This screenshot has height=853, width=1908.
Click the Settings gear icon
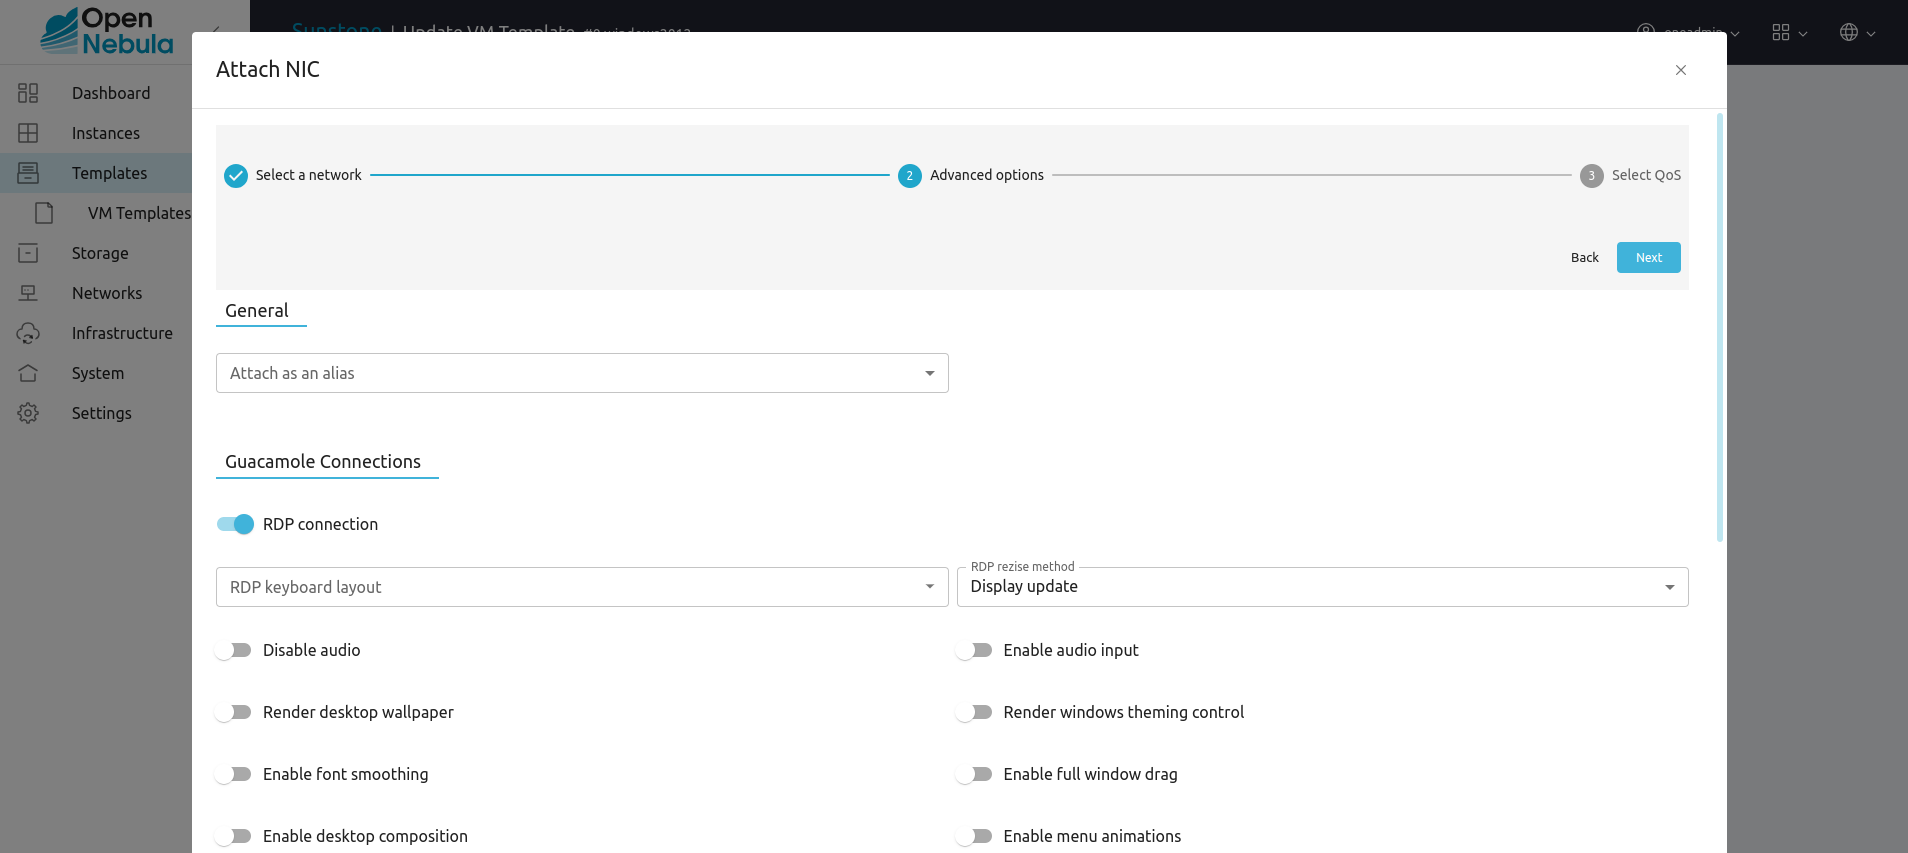point(28,413)
